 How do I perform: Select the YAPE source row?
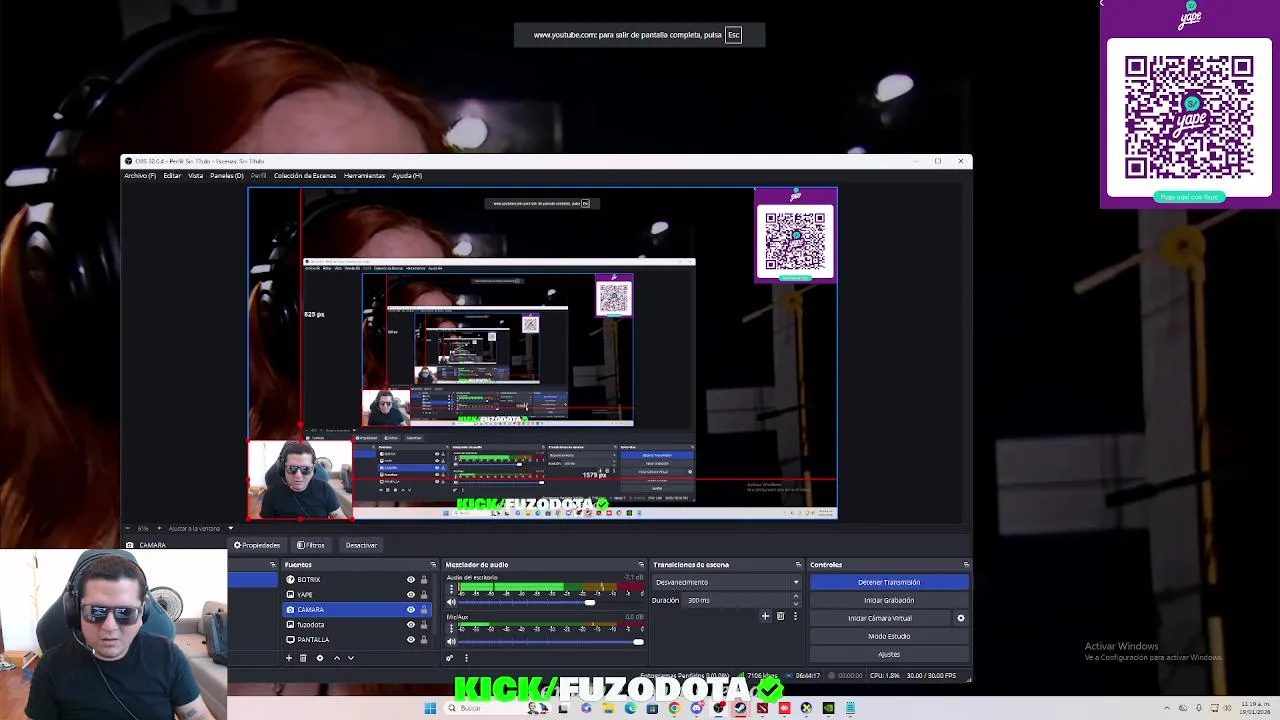(x=358, y=595)
